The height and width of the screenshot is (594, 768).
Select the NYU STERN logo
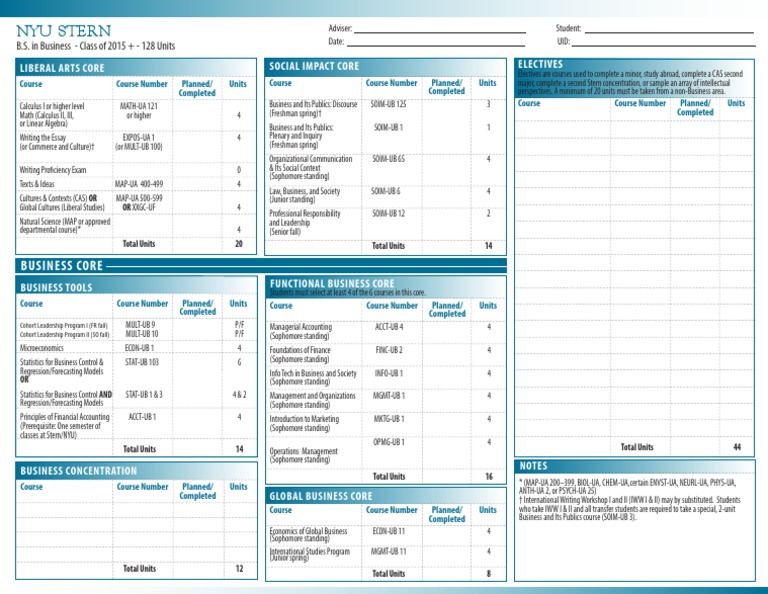pos(64,31)
